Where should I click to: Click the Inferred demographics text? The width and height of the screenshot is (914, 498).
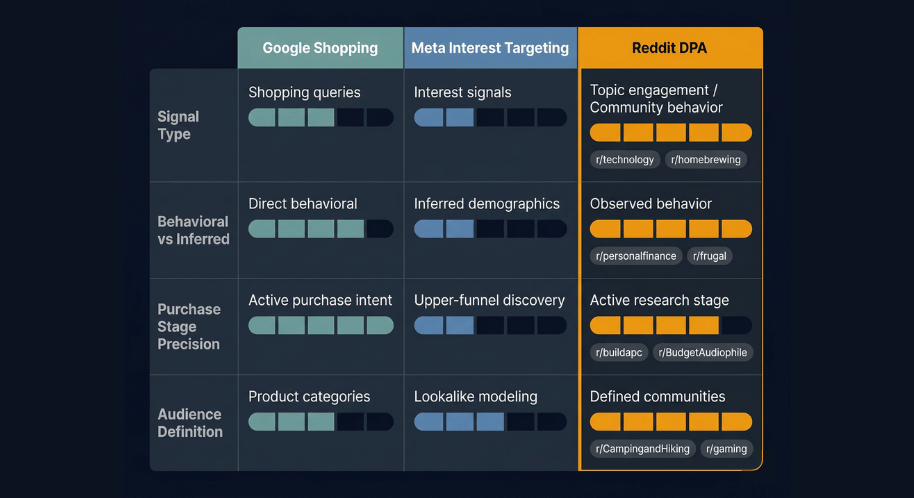point(487,204)
